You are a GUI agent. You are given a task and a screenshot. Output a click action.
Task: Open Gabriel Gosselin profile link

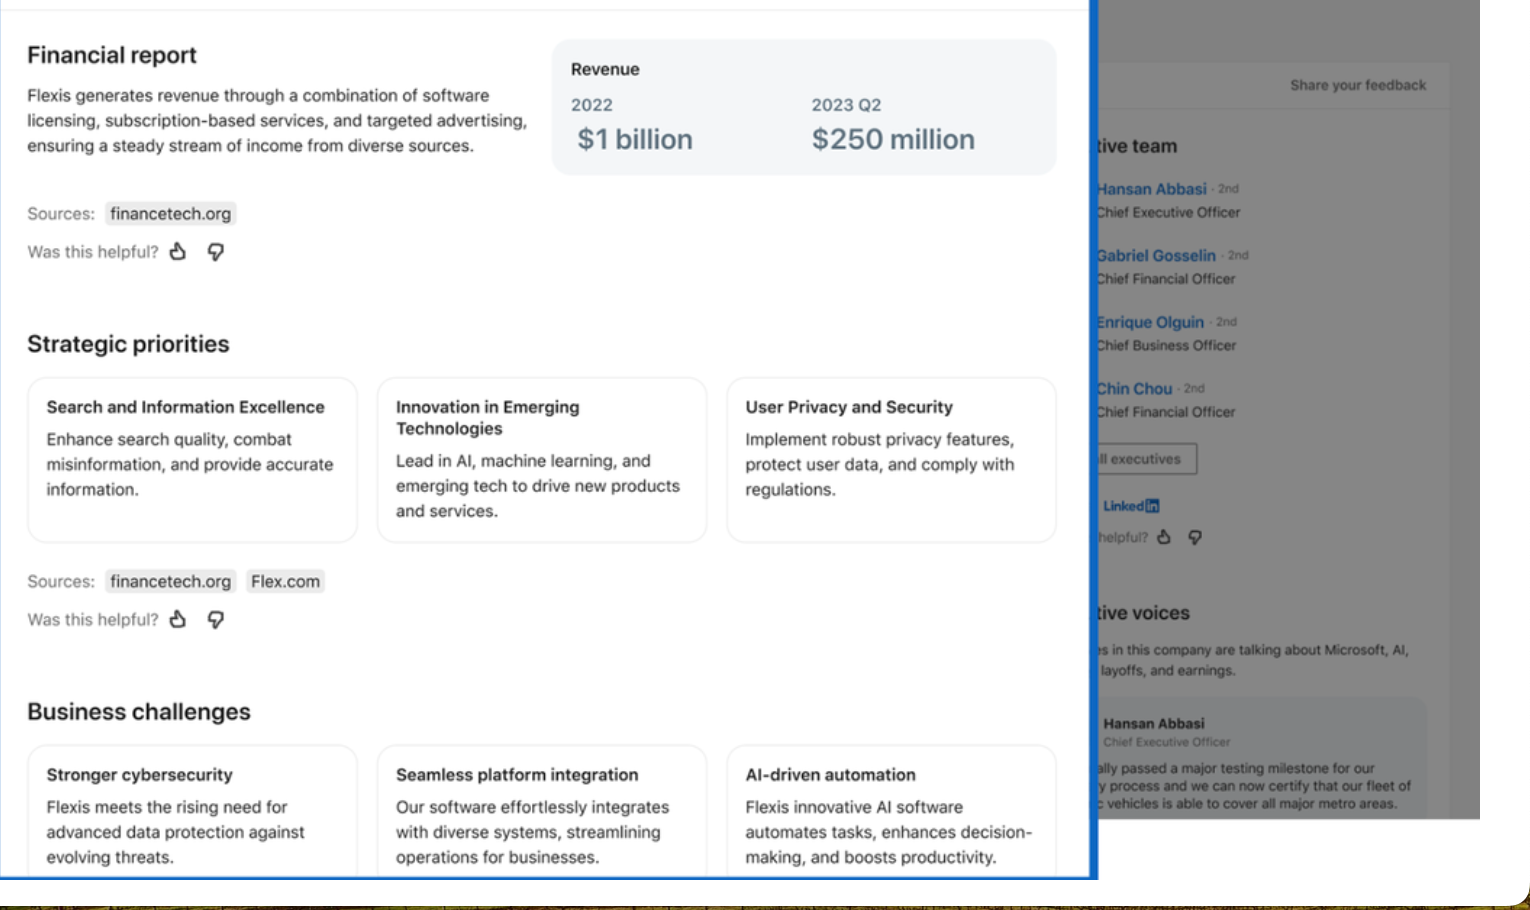1157,255
